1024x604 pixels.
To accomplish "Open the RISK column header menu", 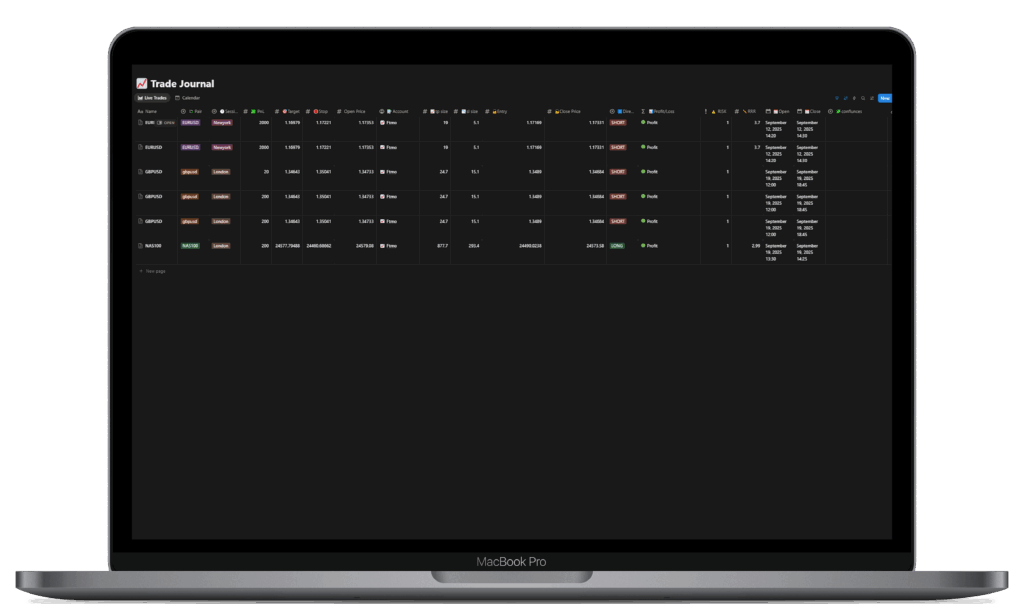I will coord(718,111).
